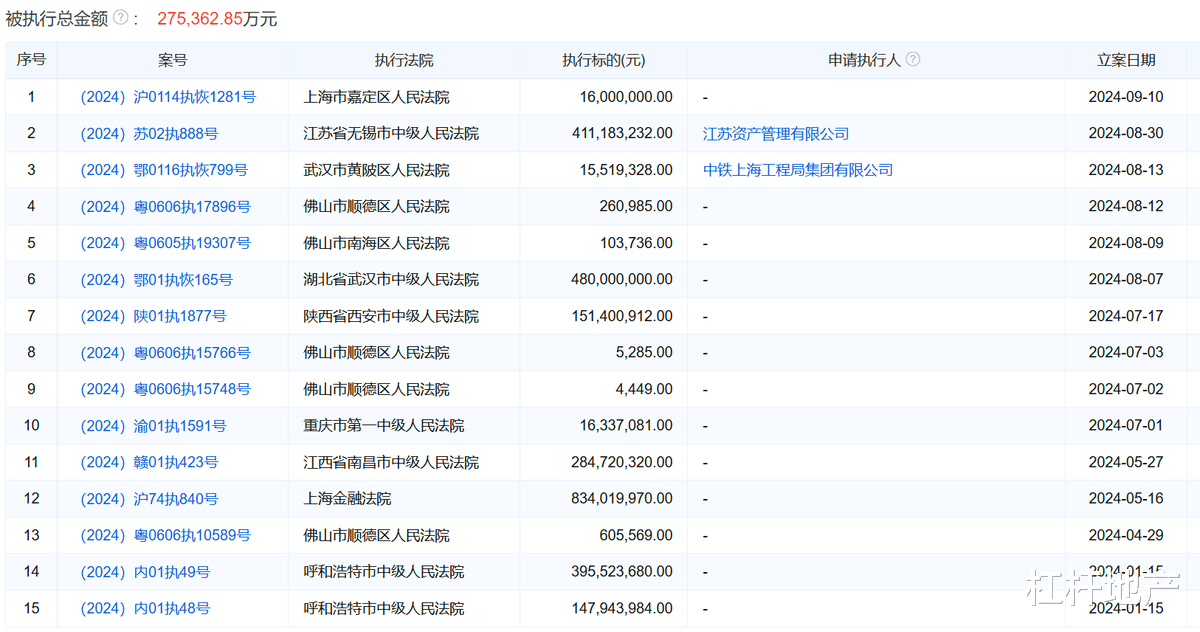Click court cell 上海市嘉定区人民法院
1200x632 pixels.
click(376, 97)
